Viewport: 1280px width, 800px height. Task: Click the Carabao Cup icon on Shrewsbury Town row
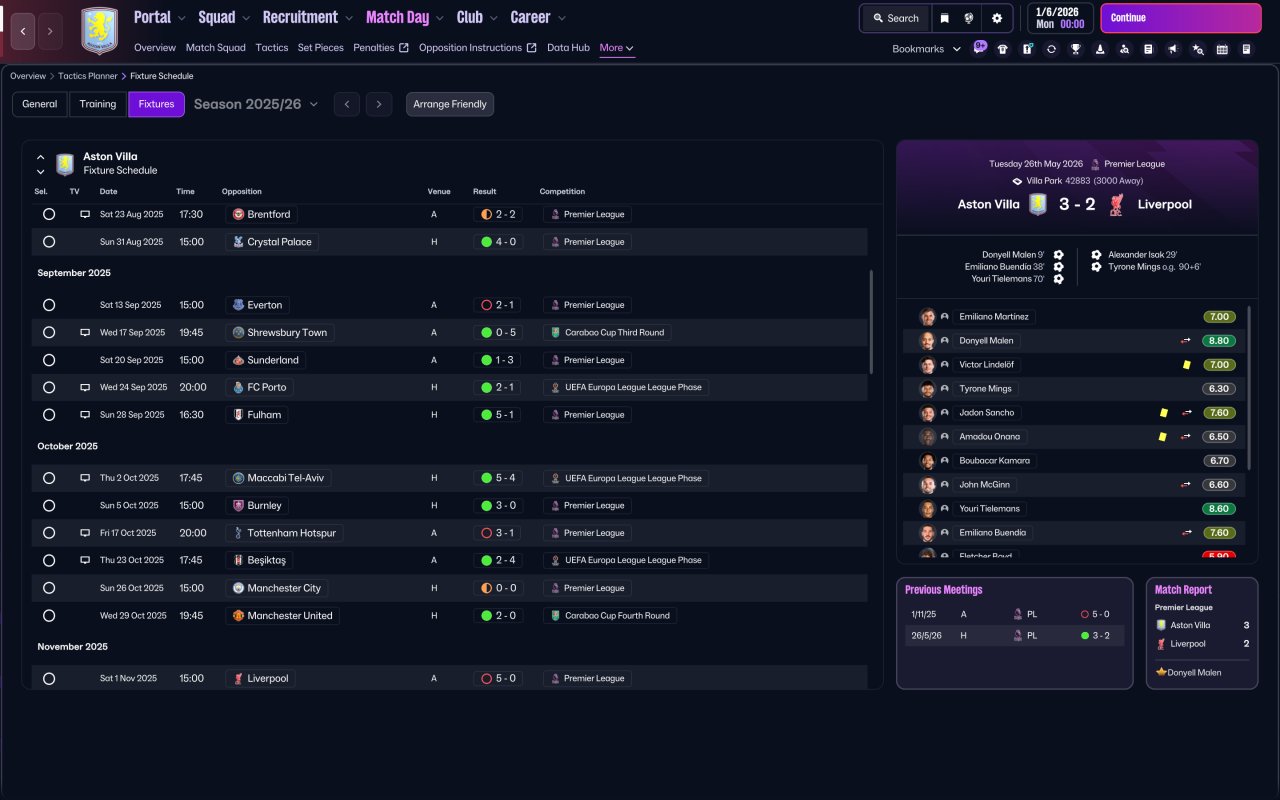[555, 332]
